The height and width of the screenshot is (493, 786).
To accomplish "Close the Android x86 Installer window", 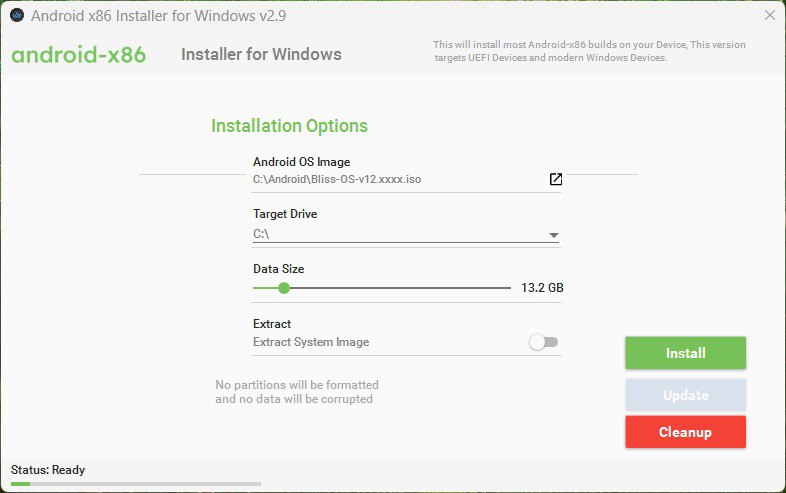I will 768,16.
